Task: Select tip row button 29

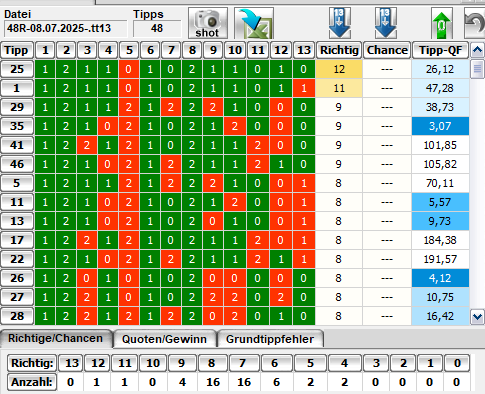Action: (x=17, y=107)
